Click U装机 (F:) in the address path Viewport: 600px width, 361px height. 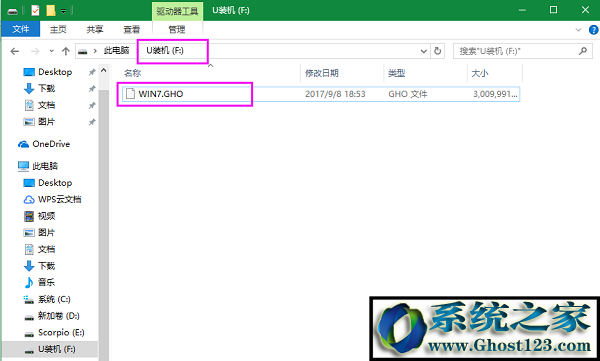click(x=165, y=51)
